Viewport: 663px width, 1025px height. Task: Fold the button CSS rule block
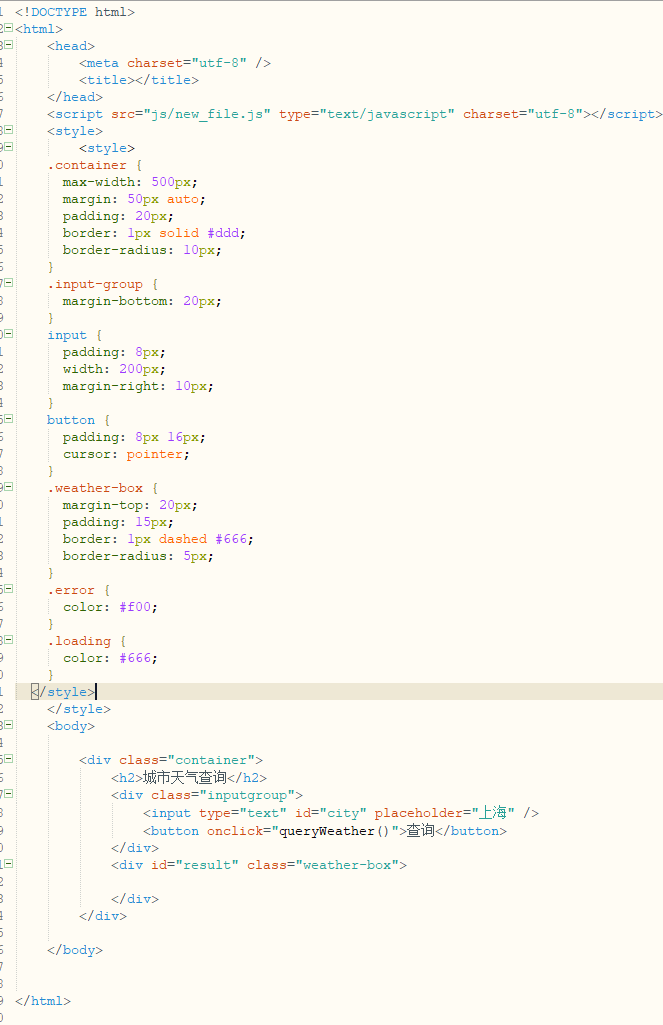tap(8, 419)
